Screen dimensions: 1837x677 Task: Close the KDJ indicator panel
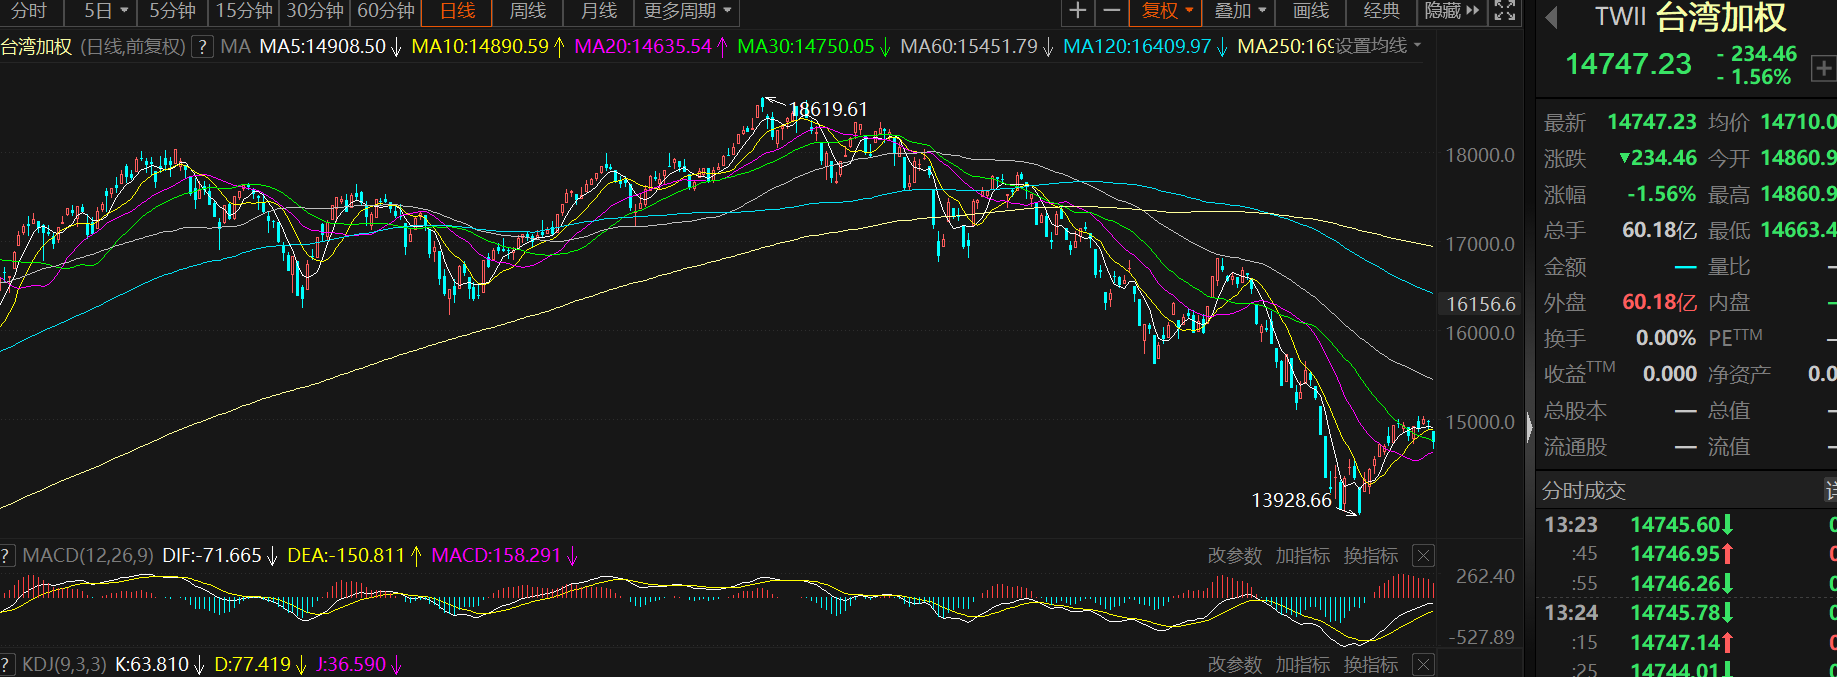[x=1423, y=664]
